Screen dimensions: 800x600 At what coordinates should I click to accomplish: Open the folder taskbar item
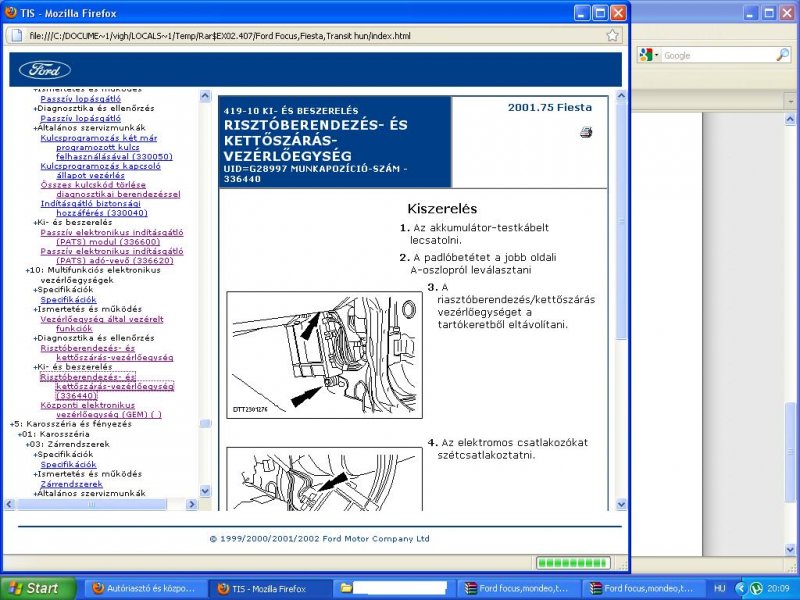tap(394, 588)
